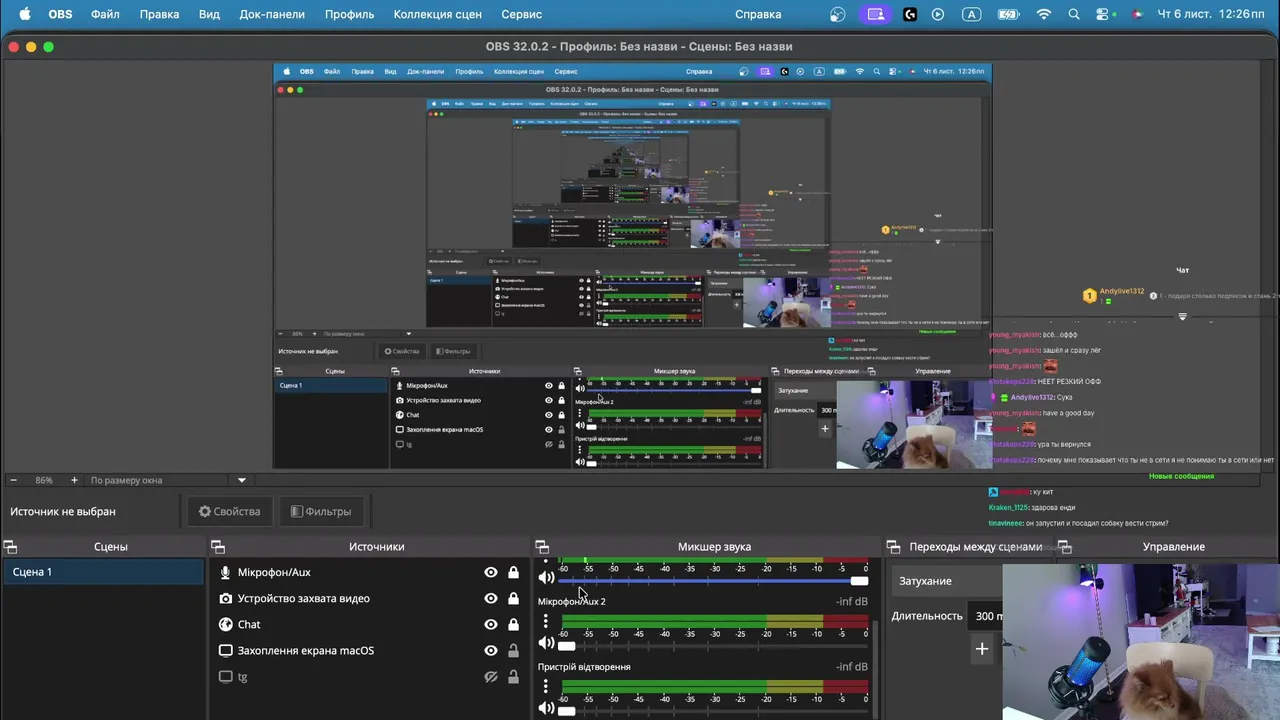Open the OBS application menu
Image resolution: width=1280 pixels, height=720 pixels.
coord(60,14)
